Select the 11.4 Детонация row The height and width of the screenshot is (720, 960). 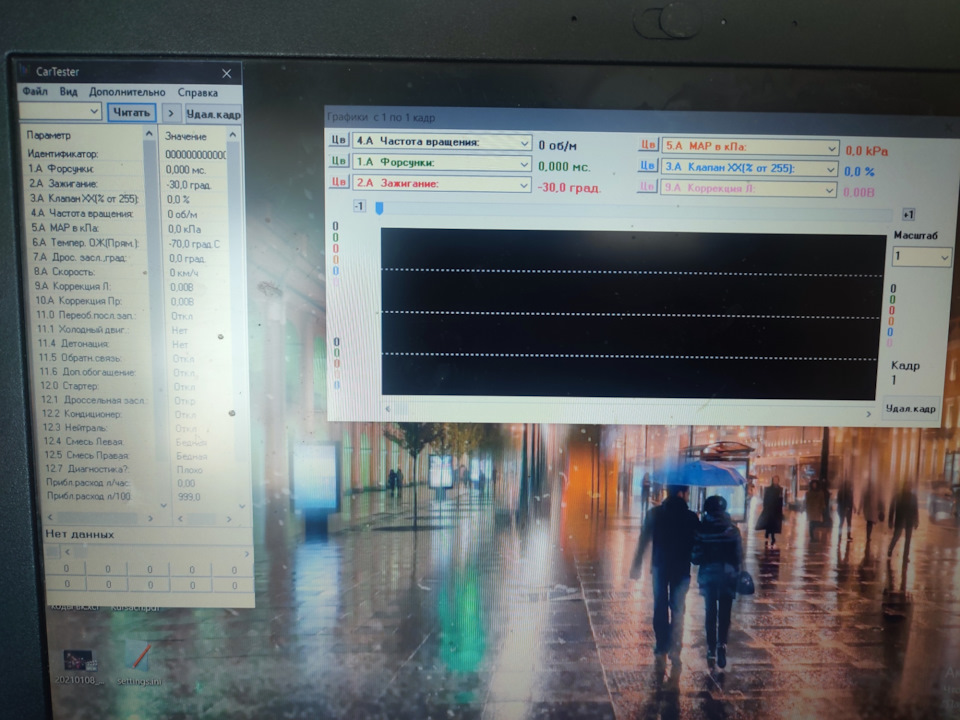pos(73,343)
